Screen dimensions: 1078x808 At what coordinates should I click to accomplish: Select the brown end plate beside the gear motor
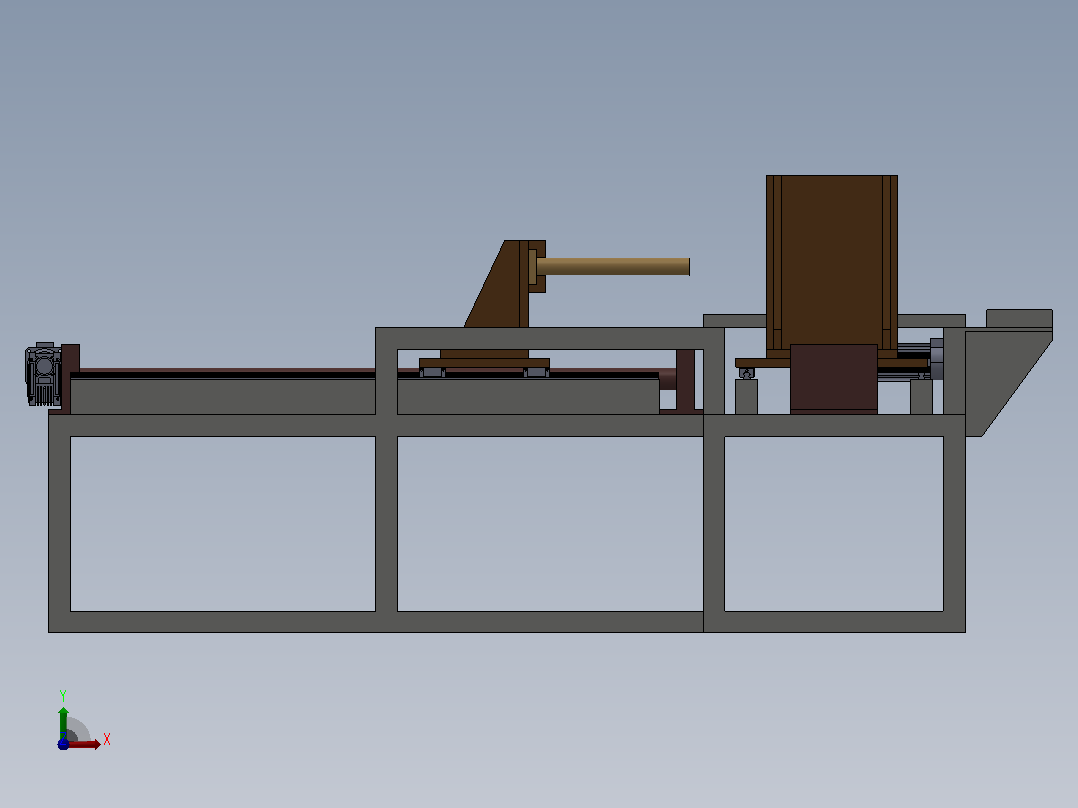pos(70,377)
